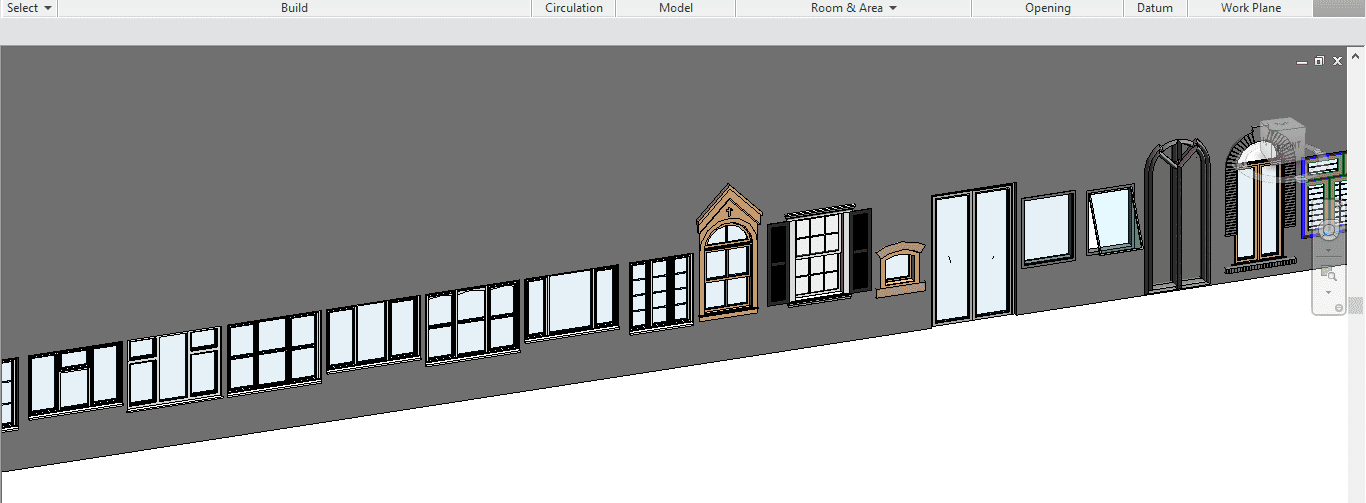This screenshot has width=1366, height=503.
Task: Open the navigation bar customize button
Action: [1339, 308]
